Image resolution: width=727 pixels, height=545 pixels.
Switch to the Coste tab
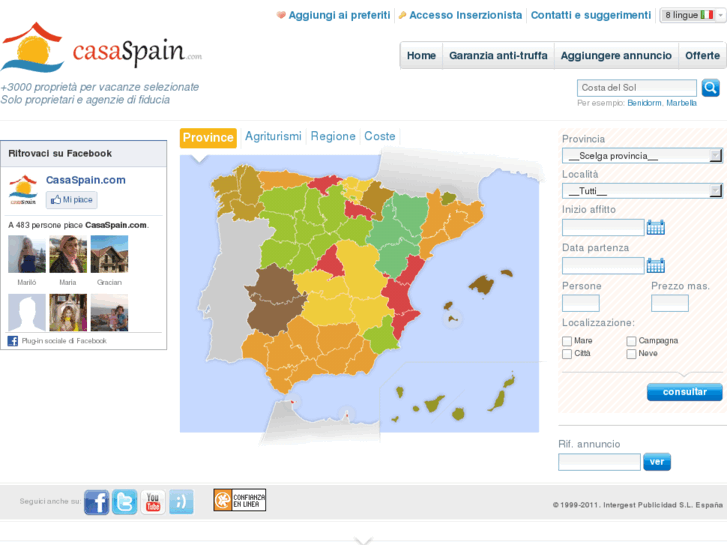[x=380, y=136]
